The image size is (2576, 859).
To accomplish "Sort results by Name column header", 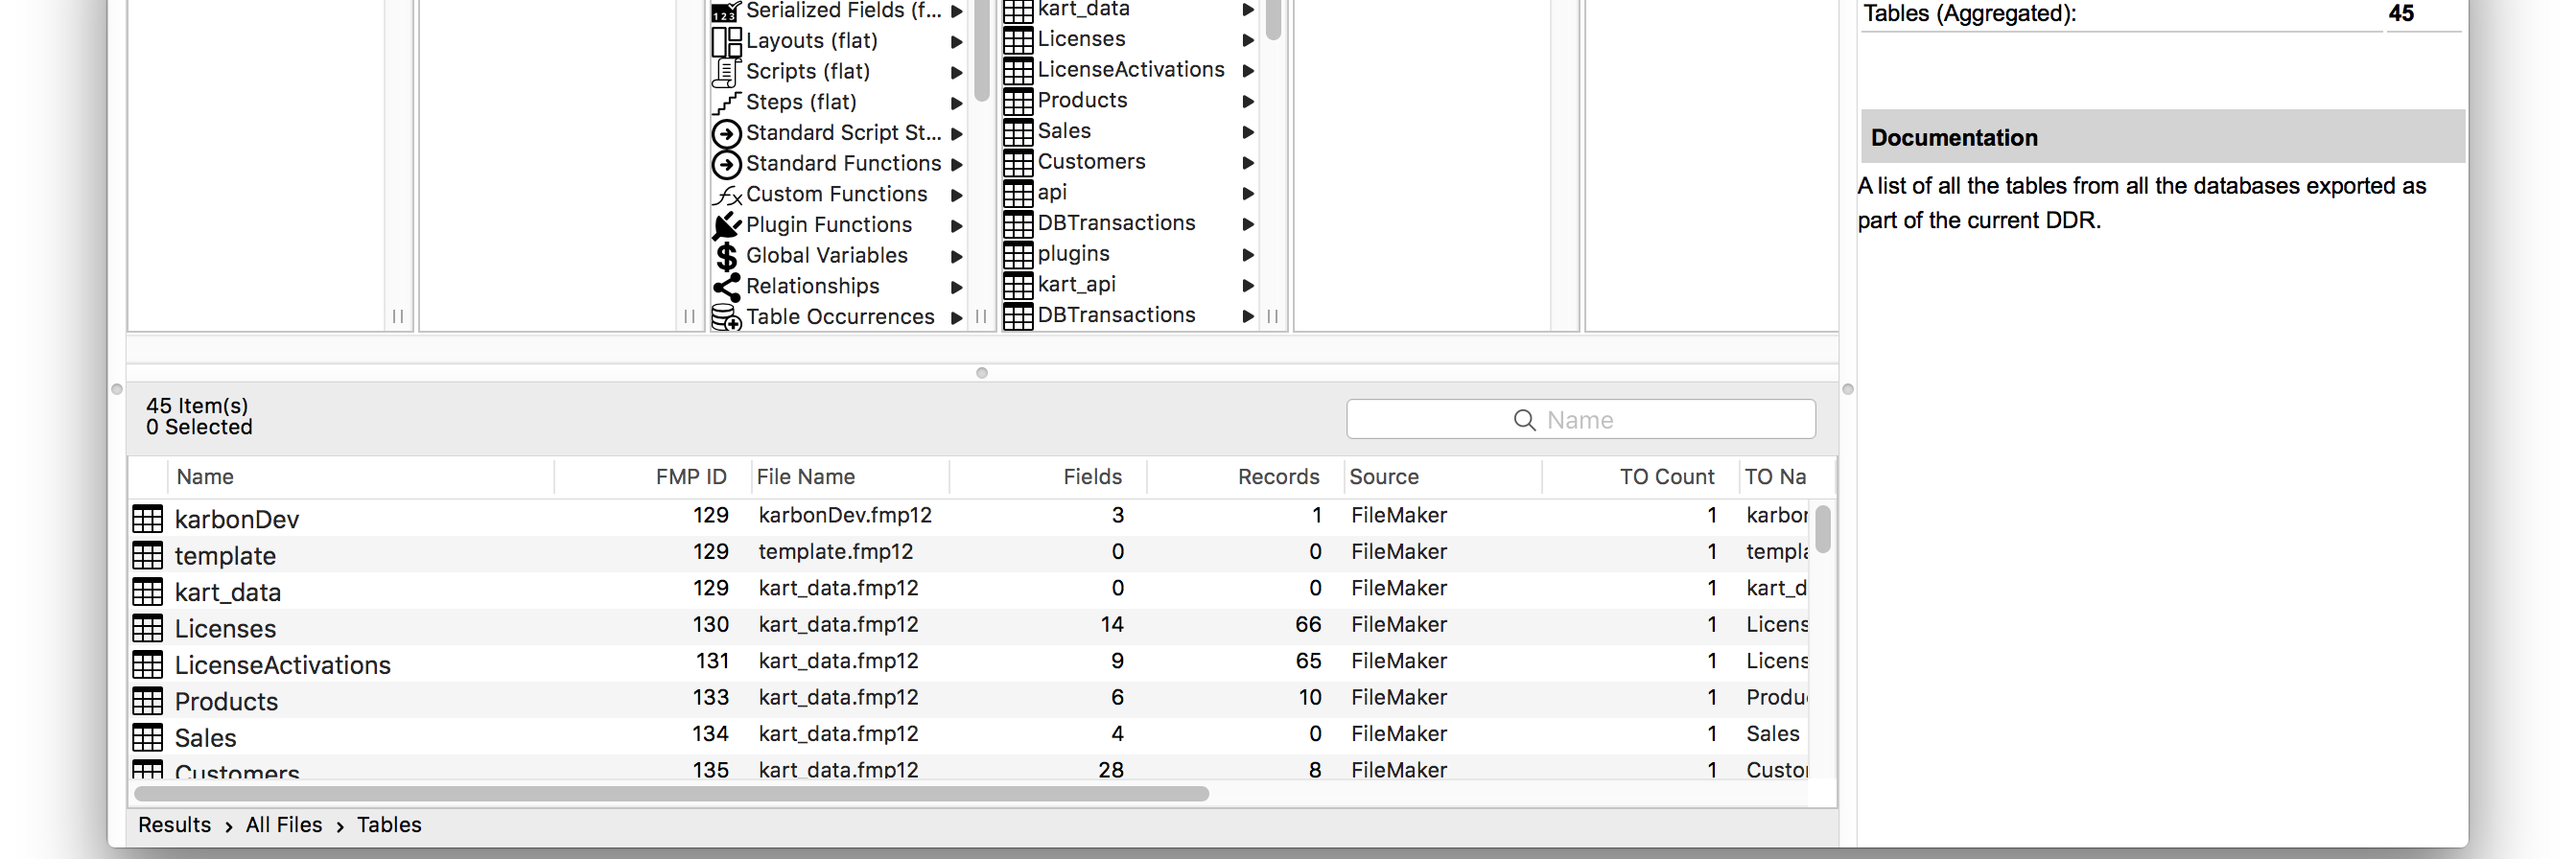I will click(x=361, y=477).
